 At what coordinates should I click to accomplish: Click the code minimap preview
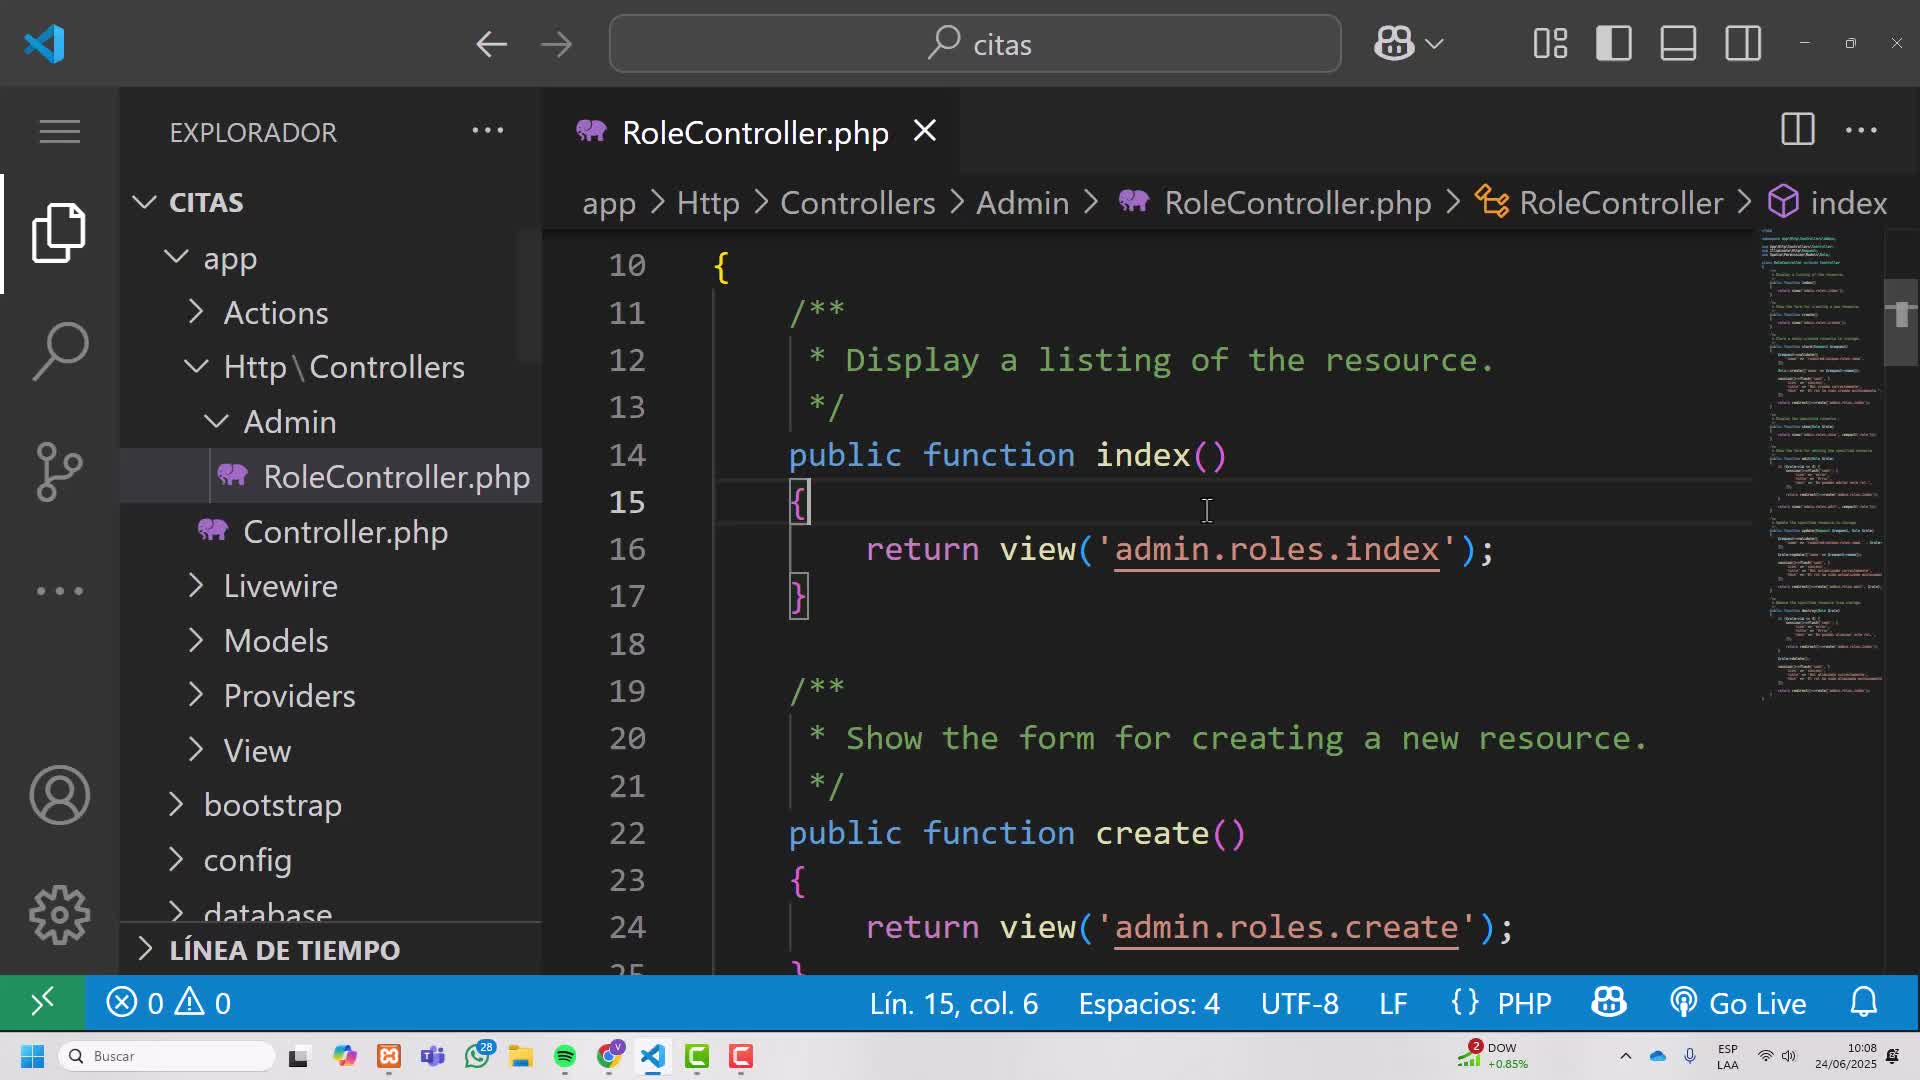1821,465
